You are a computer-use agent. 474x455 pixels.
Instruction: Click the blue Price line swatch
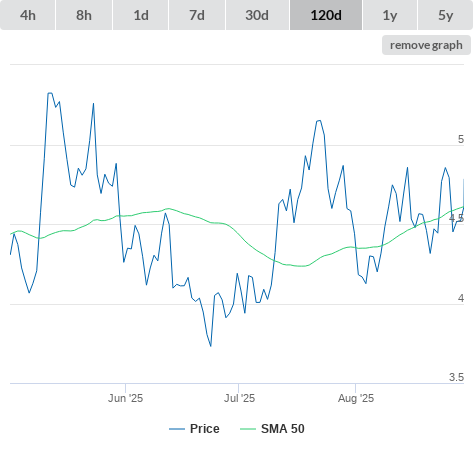click(x=177, y=429)
